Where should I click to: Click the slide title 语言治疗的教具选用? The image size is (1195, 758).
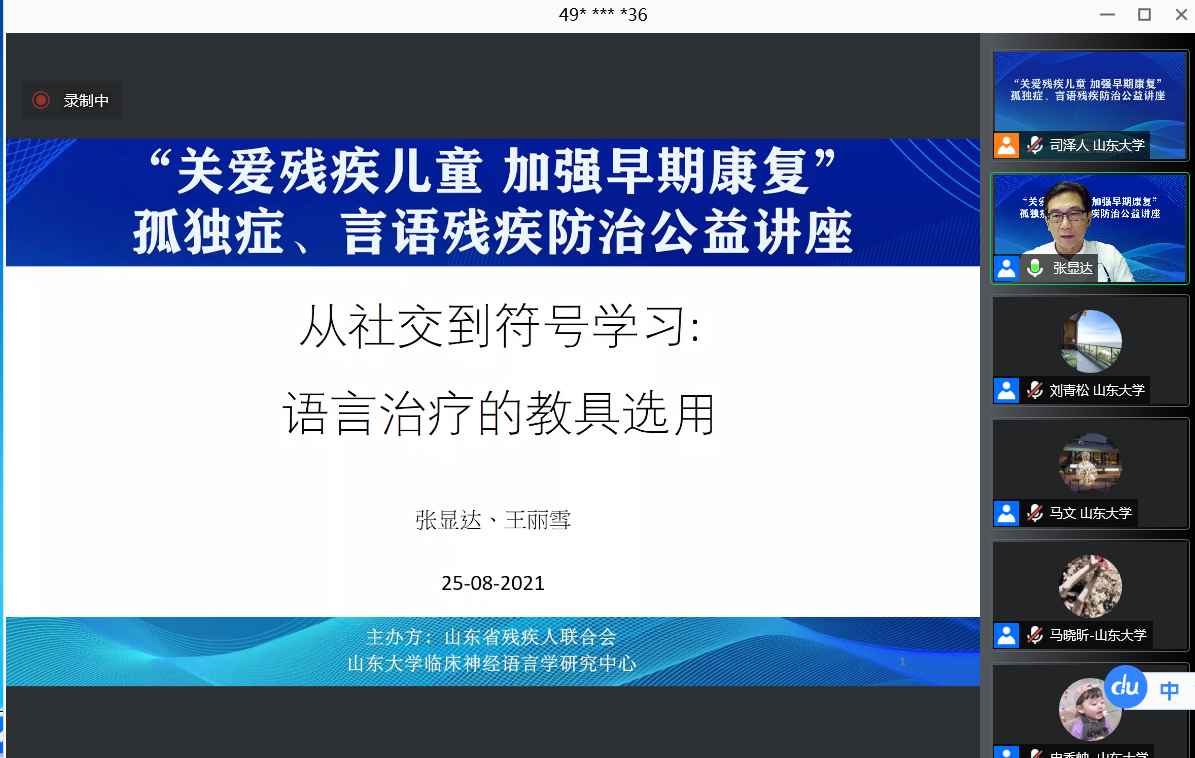(x=499, y=414)
